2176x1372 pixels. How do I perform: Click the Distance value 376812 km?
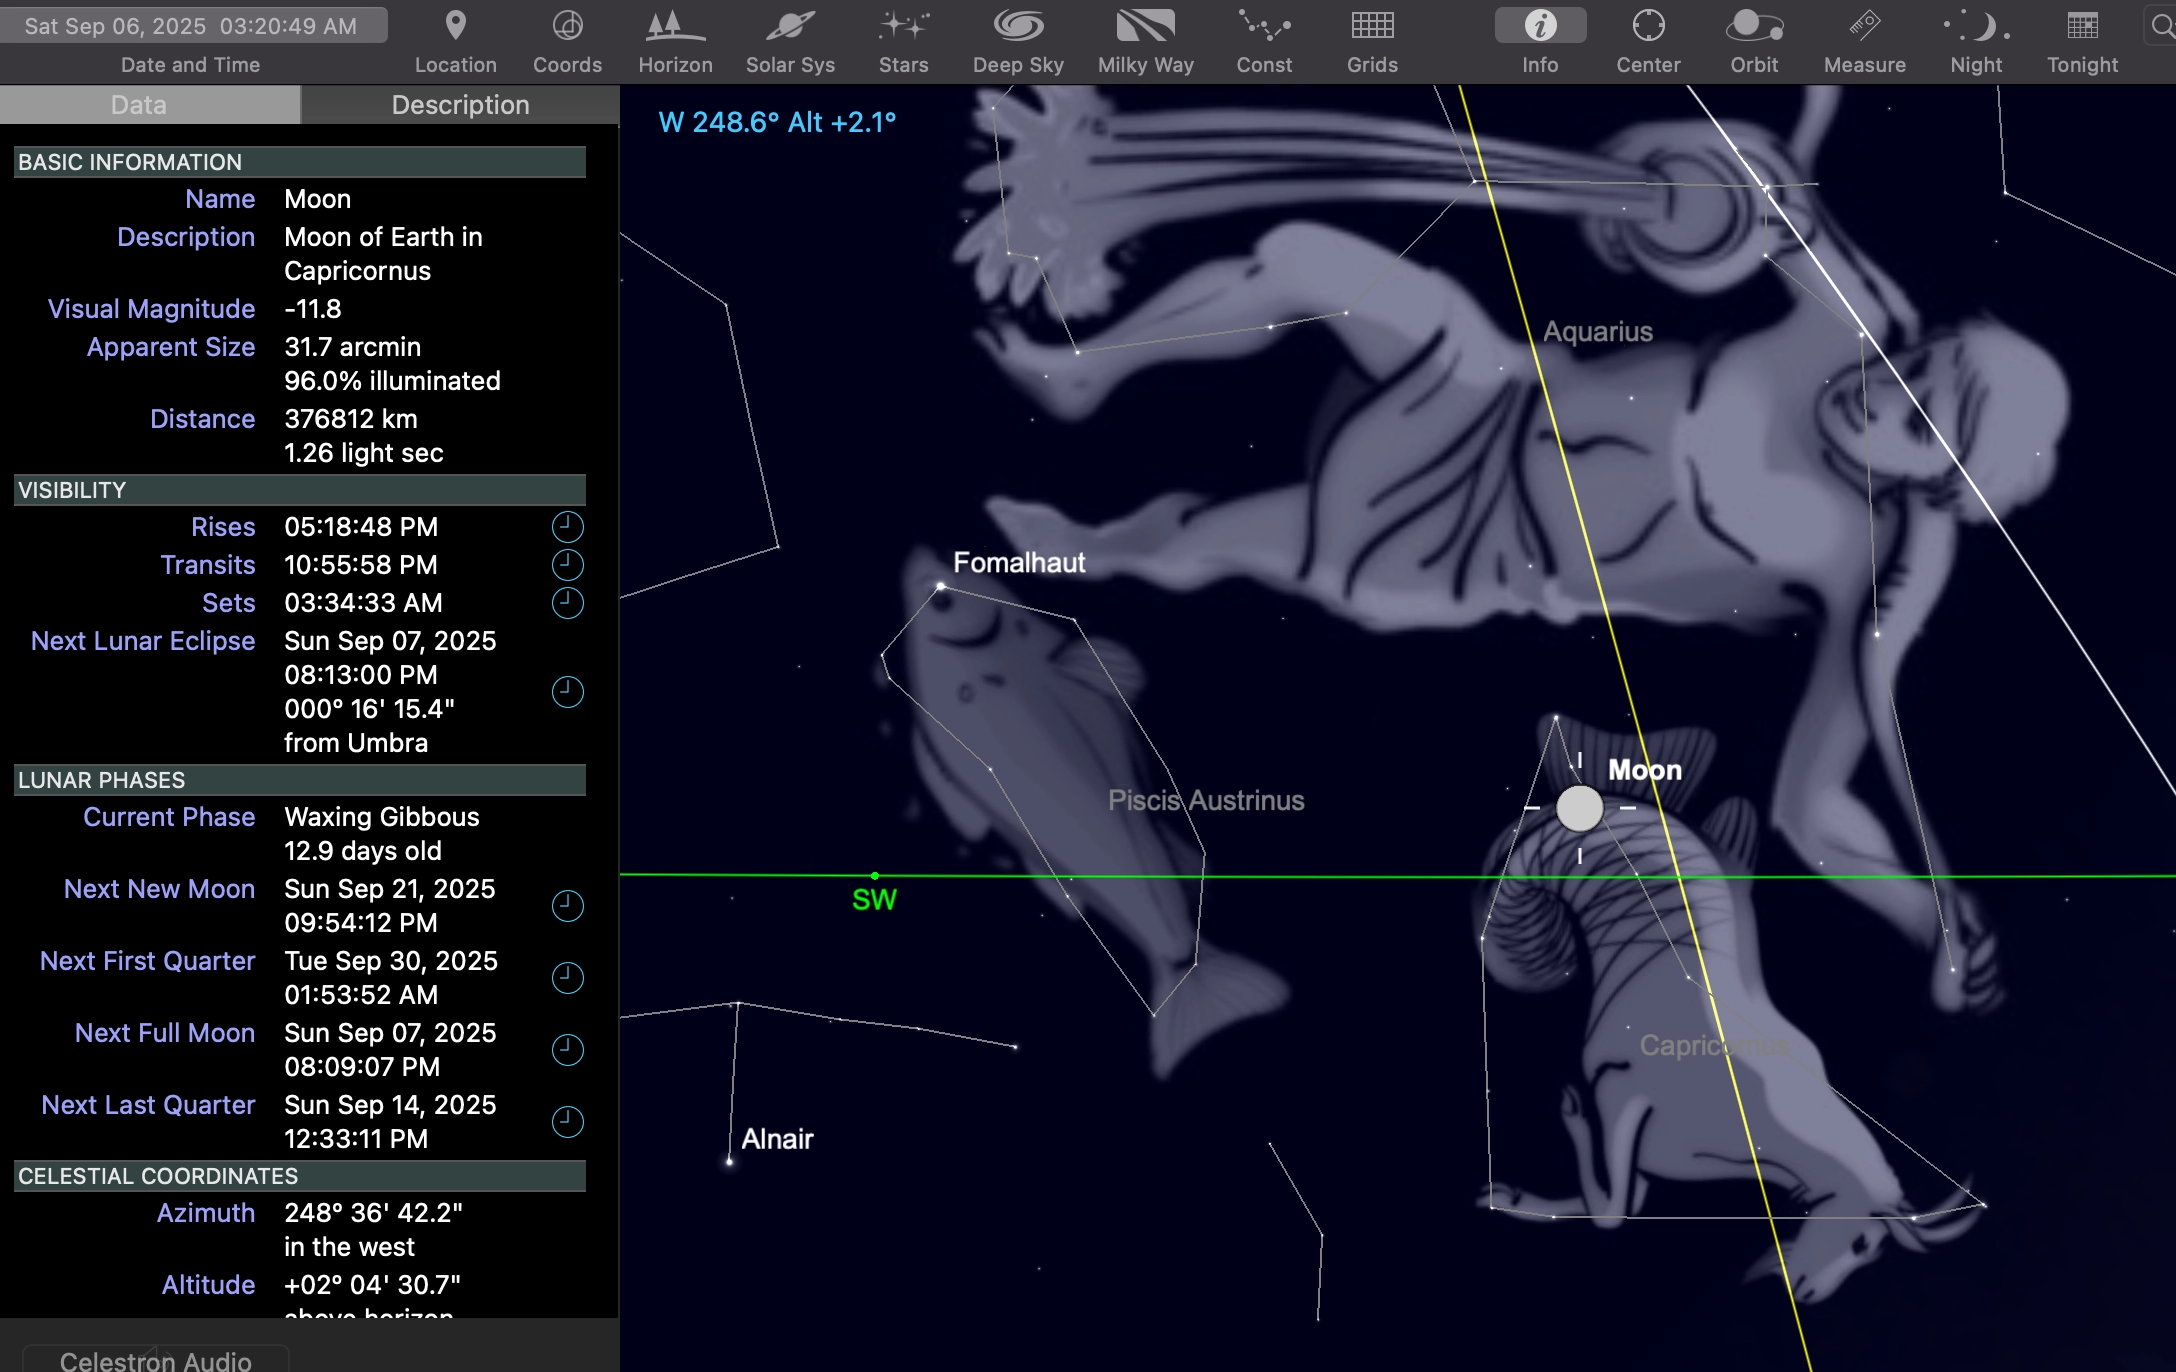click(x=351, y=419)
